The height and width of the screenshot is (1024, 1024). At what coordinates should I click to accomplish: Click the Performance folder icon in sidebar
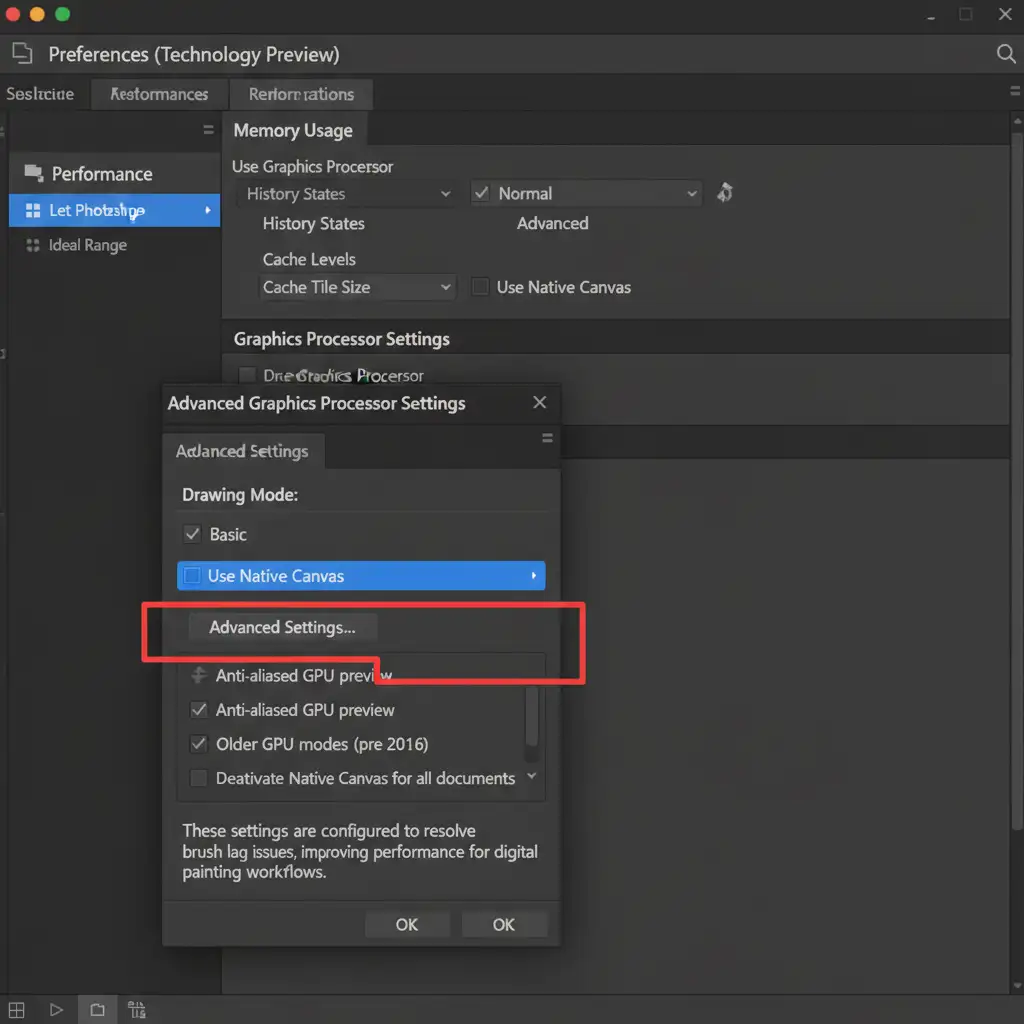34,173
